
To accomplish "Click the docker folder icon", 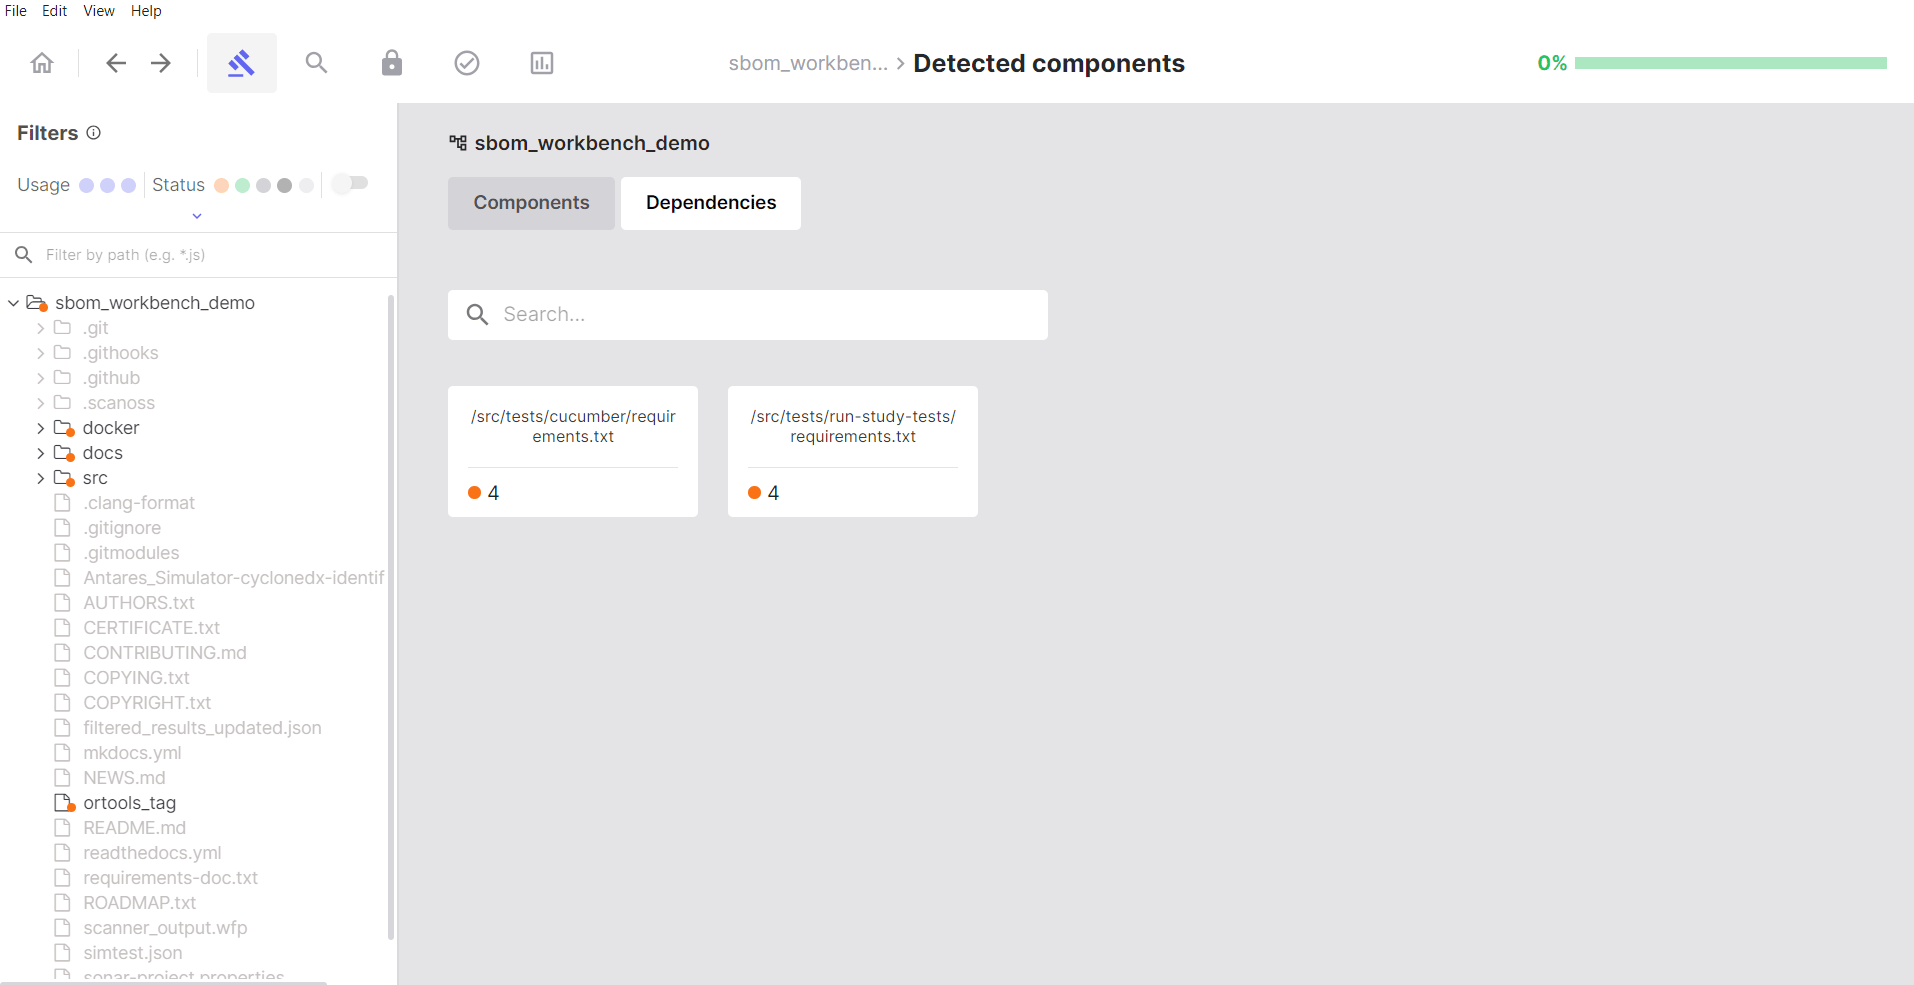I will tap(64, 428).
